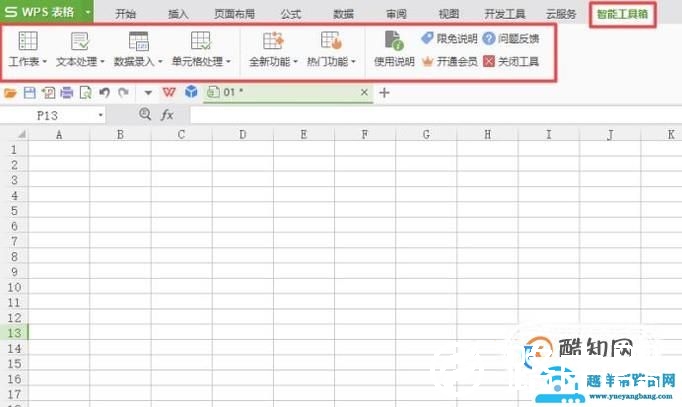The image size is (682, 407).
Task: Expand the WPS 表格 dropdown arrow
Action: [x=87, y=12]
